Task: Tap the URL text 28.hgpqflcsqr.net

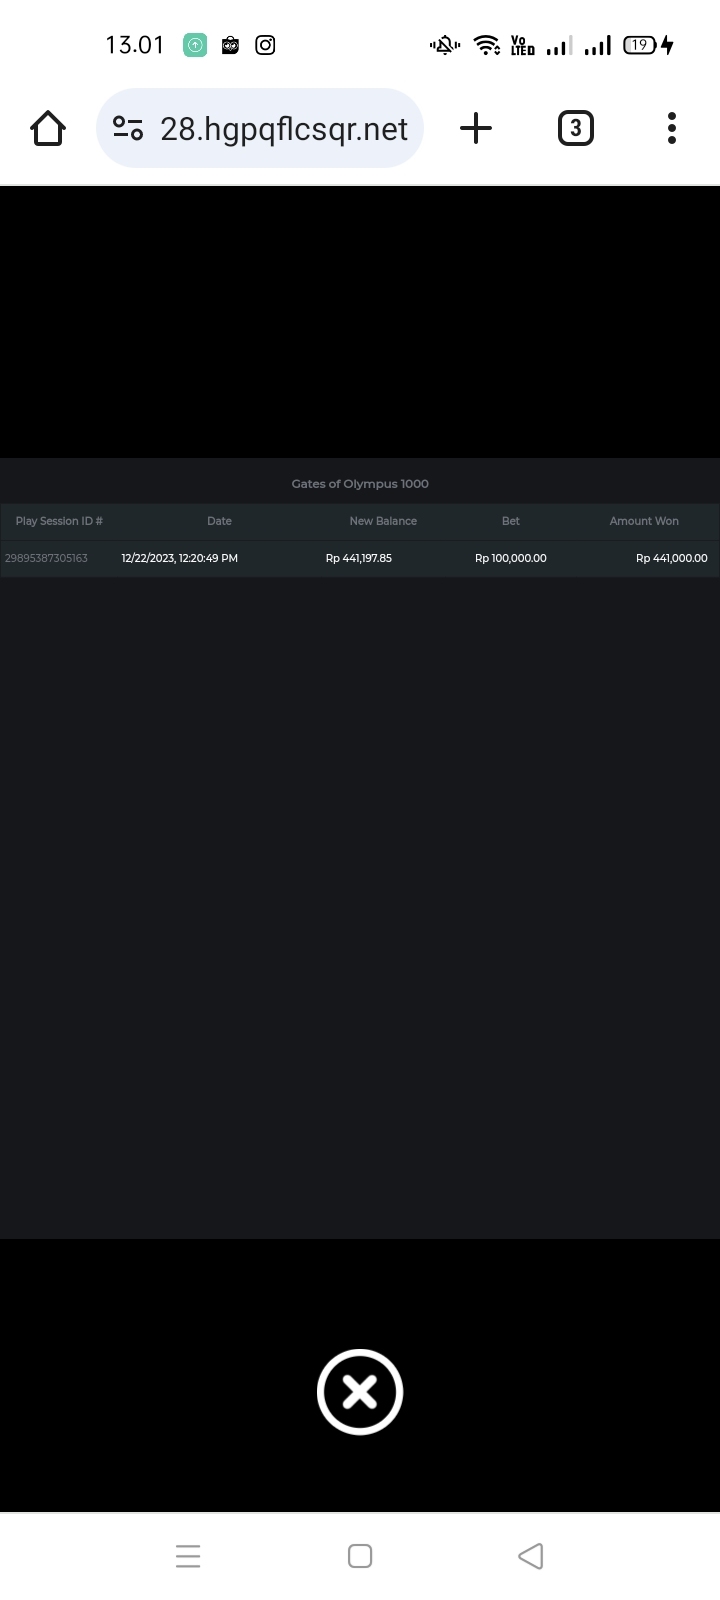Action: tap(284, 129)
